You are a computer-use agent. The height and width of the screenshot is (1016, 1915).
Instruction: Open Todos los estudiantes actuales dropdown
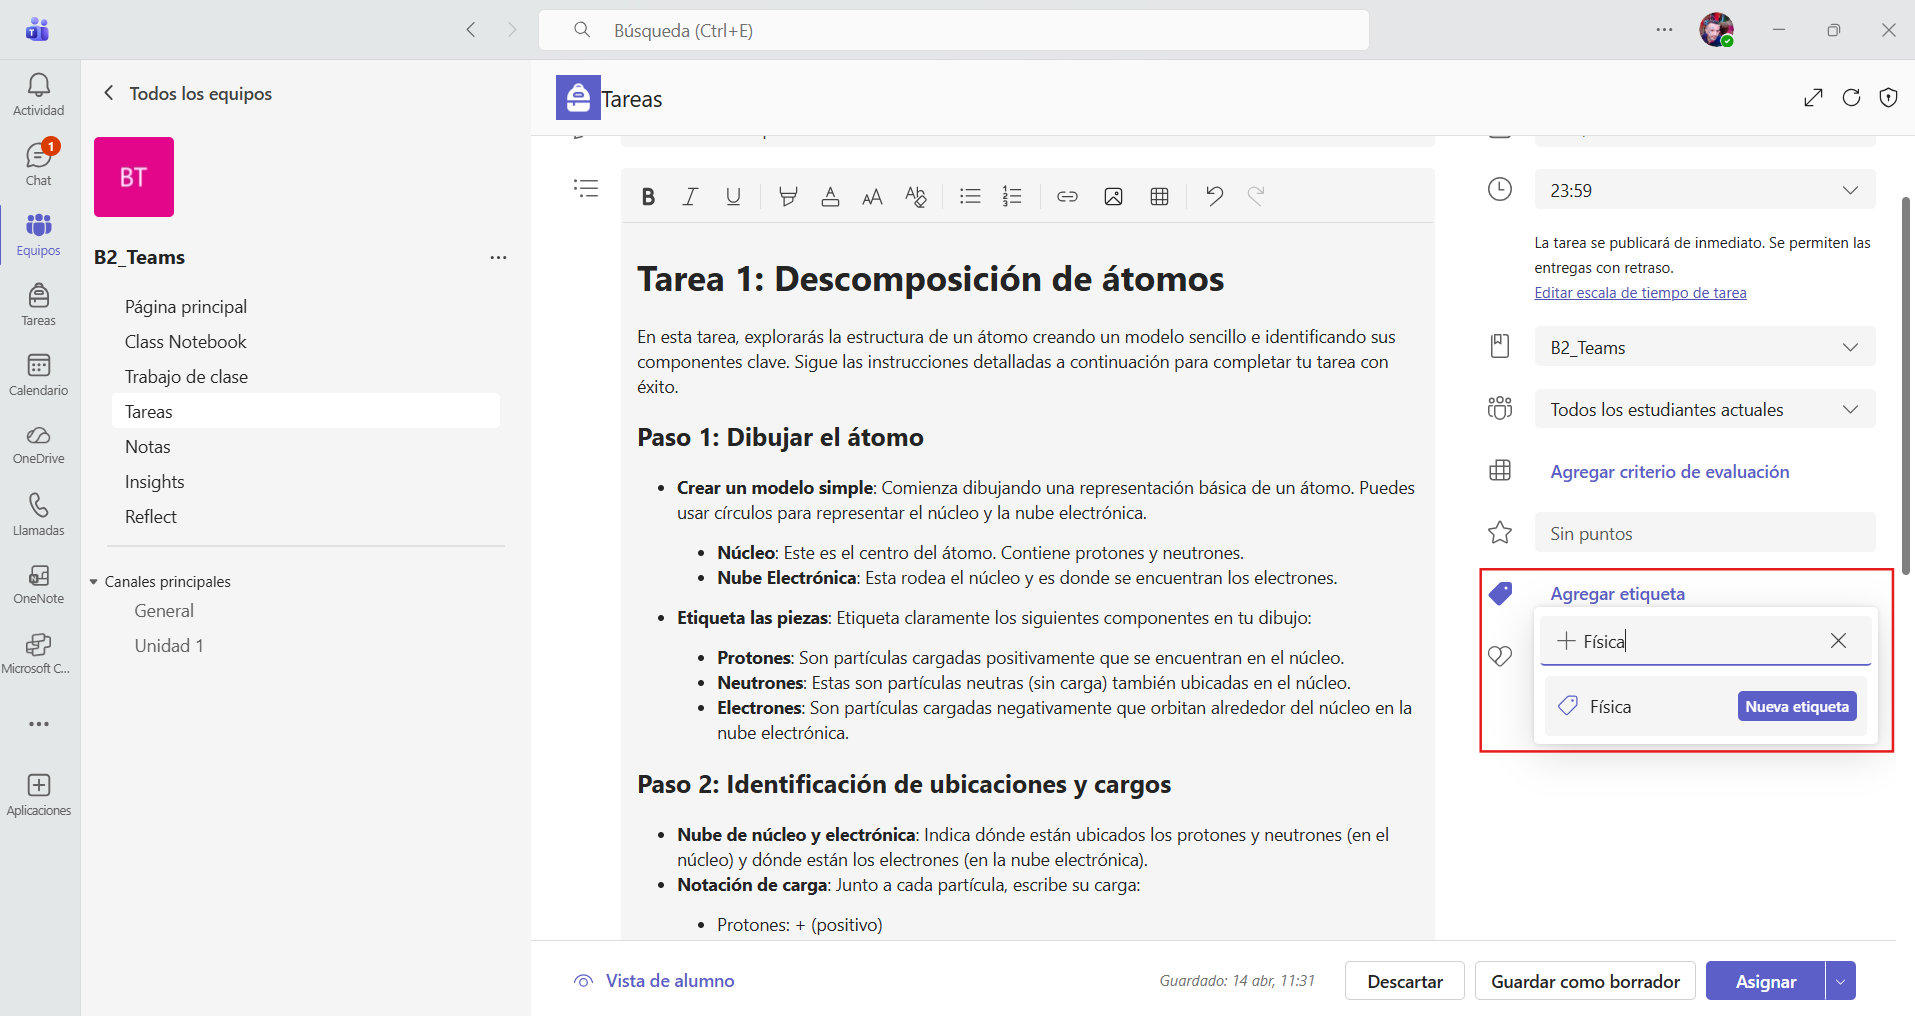pos(1704,409)
